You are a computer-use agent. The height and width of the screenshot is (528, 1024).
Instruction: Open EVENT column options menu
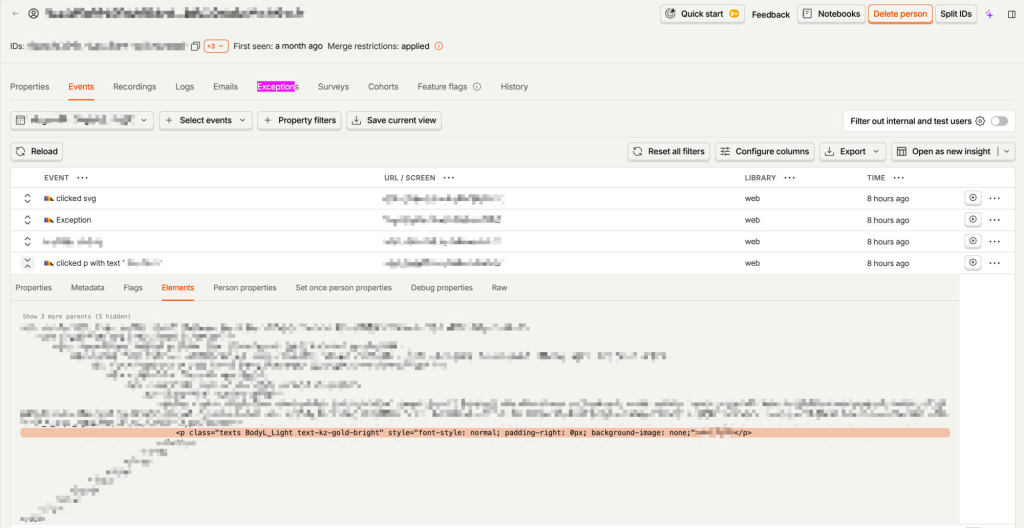[82, 178]
